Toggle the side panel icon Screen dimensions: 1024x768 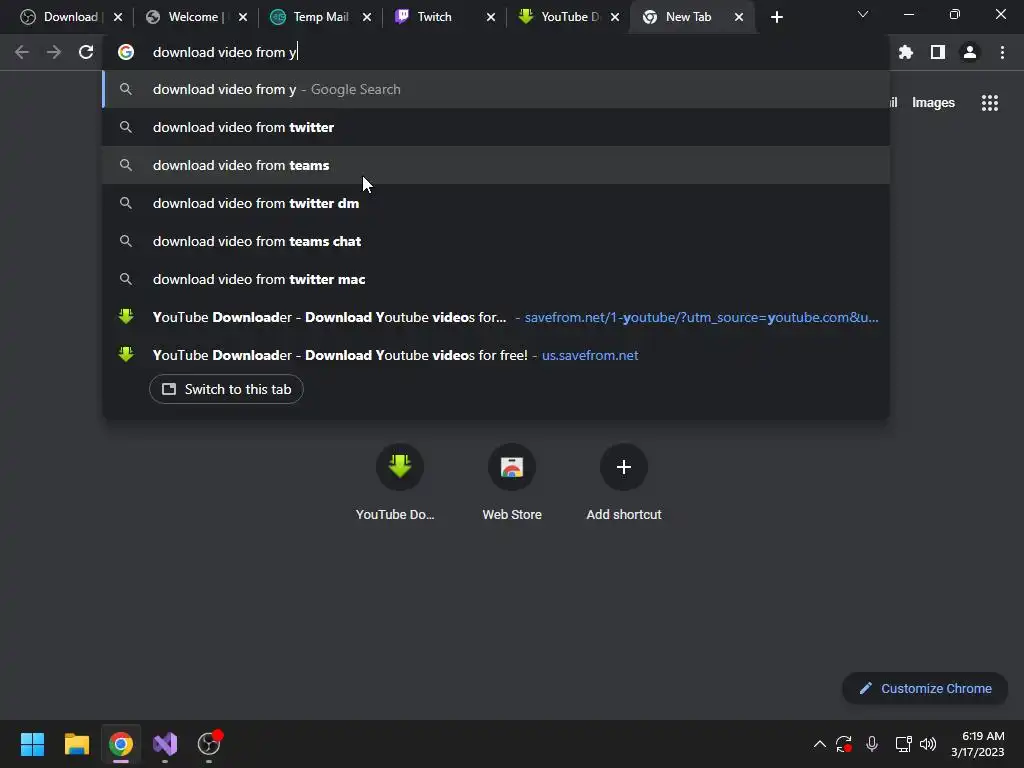click(938, 52)
